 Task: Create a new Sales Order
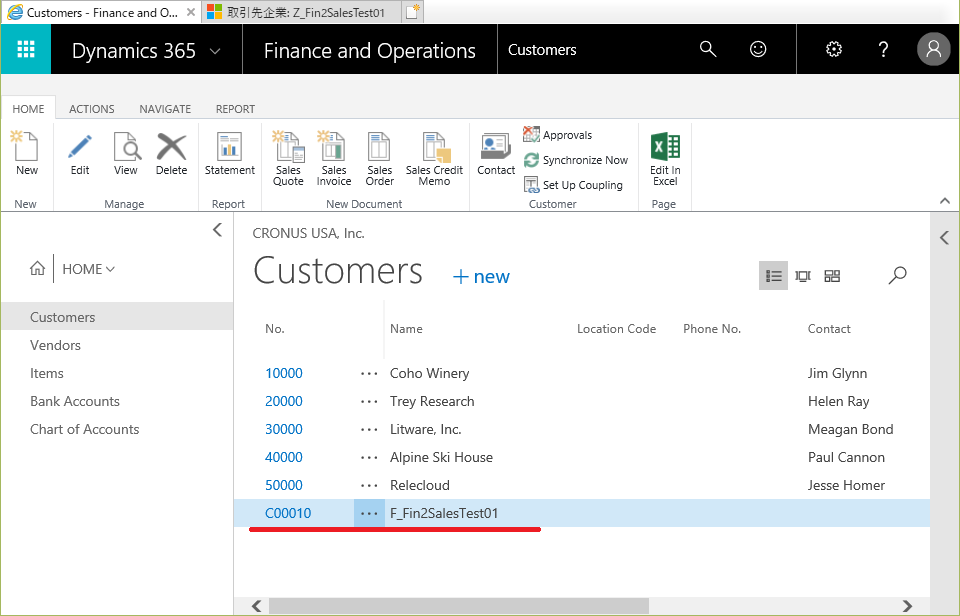380,159
